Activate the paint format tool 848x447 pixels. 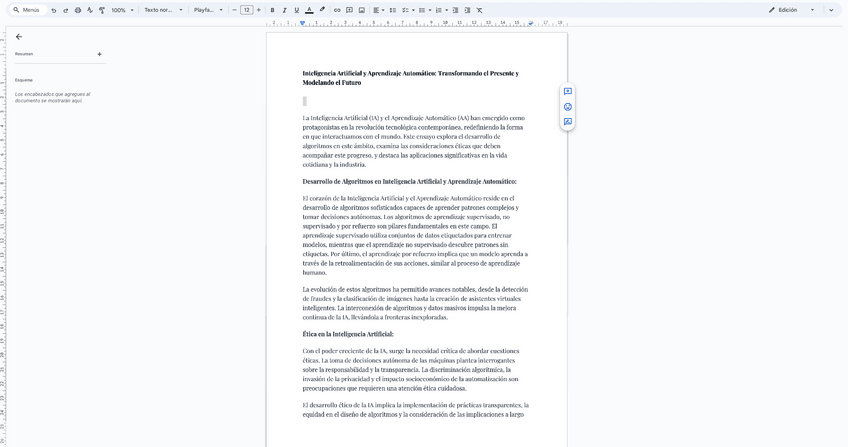coord(102,10)
